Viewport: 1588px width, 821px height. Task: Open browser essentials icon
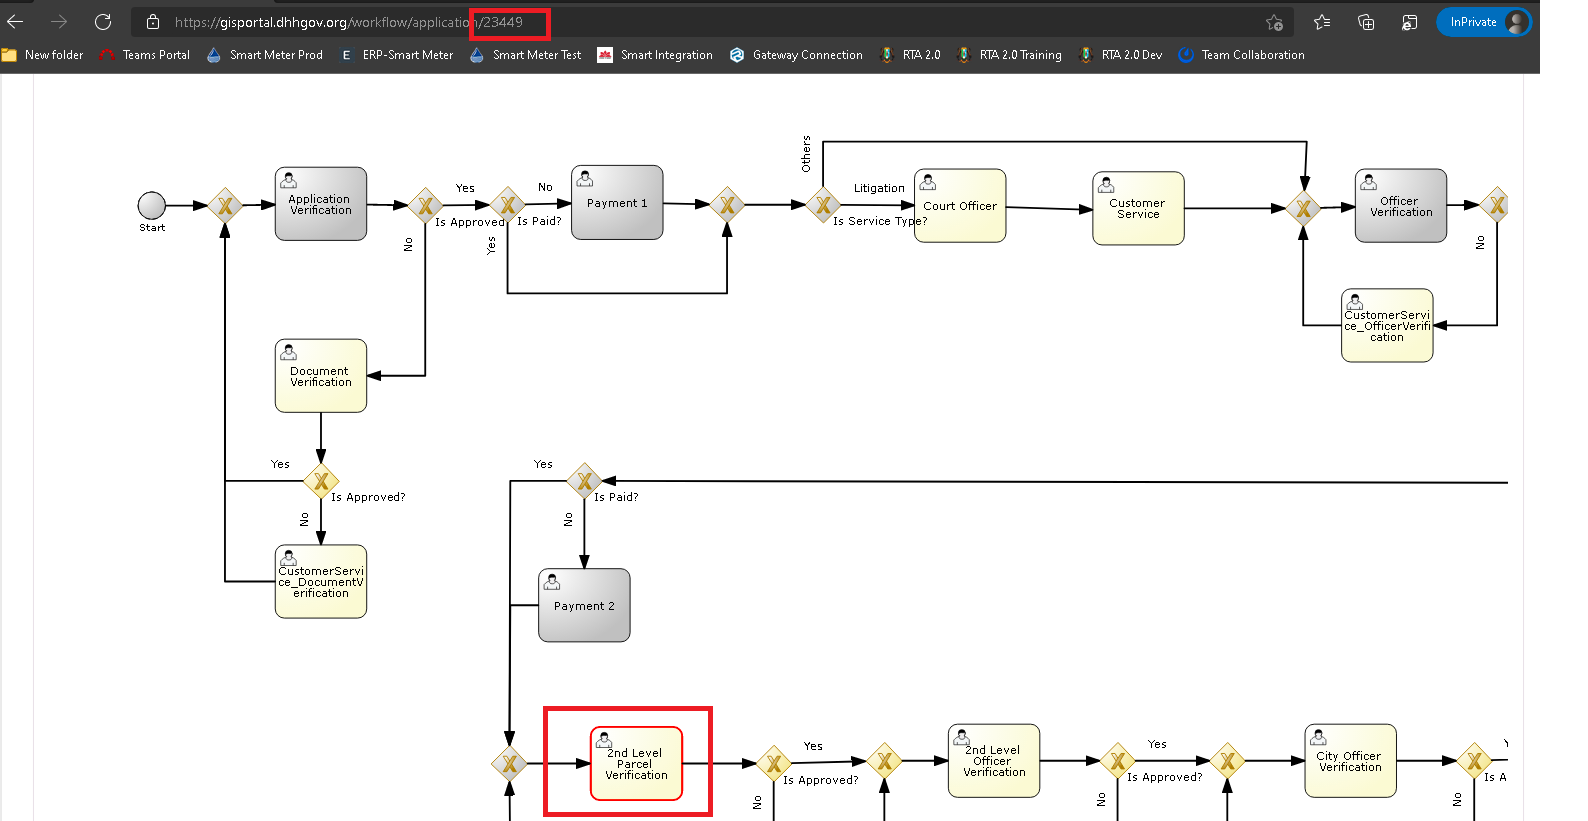click(1410, 22)
